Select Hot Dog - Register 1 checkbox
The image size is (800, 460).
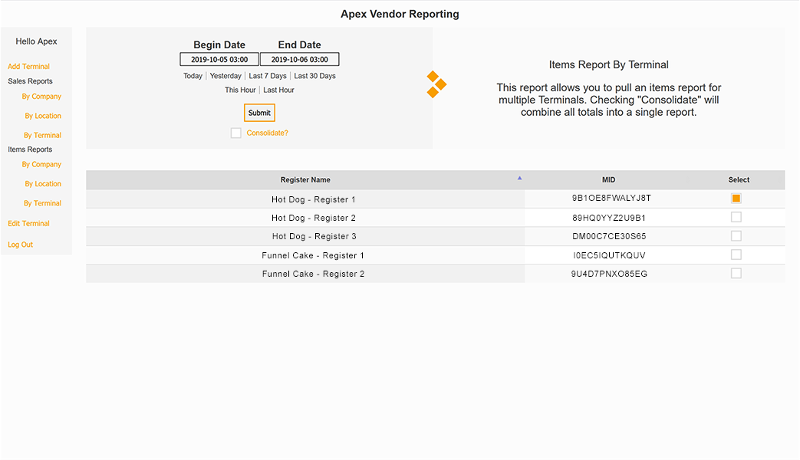tap(736, 198)
